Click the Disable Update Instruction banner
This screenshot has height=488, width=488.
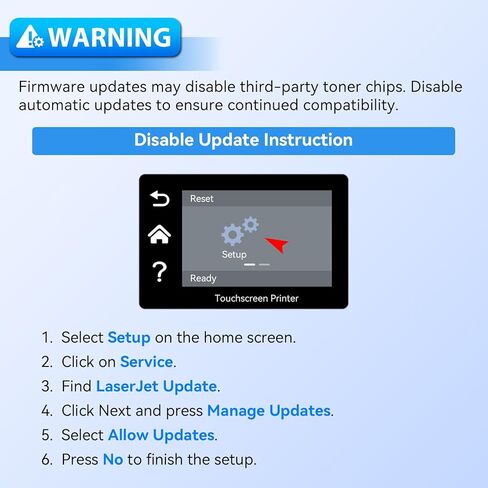244,141
